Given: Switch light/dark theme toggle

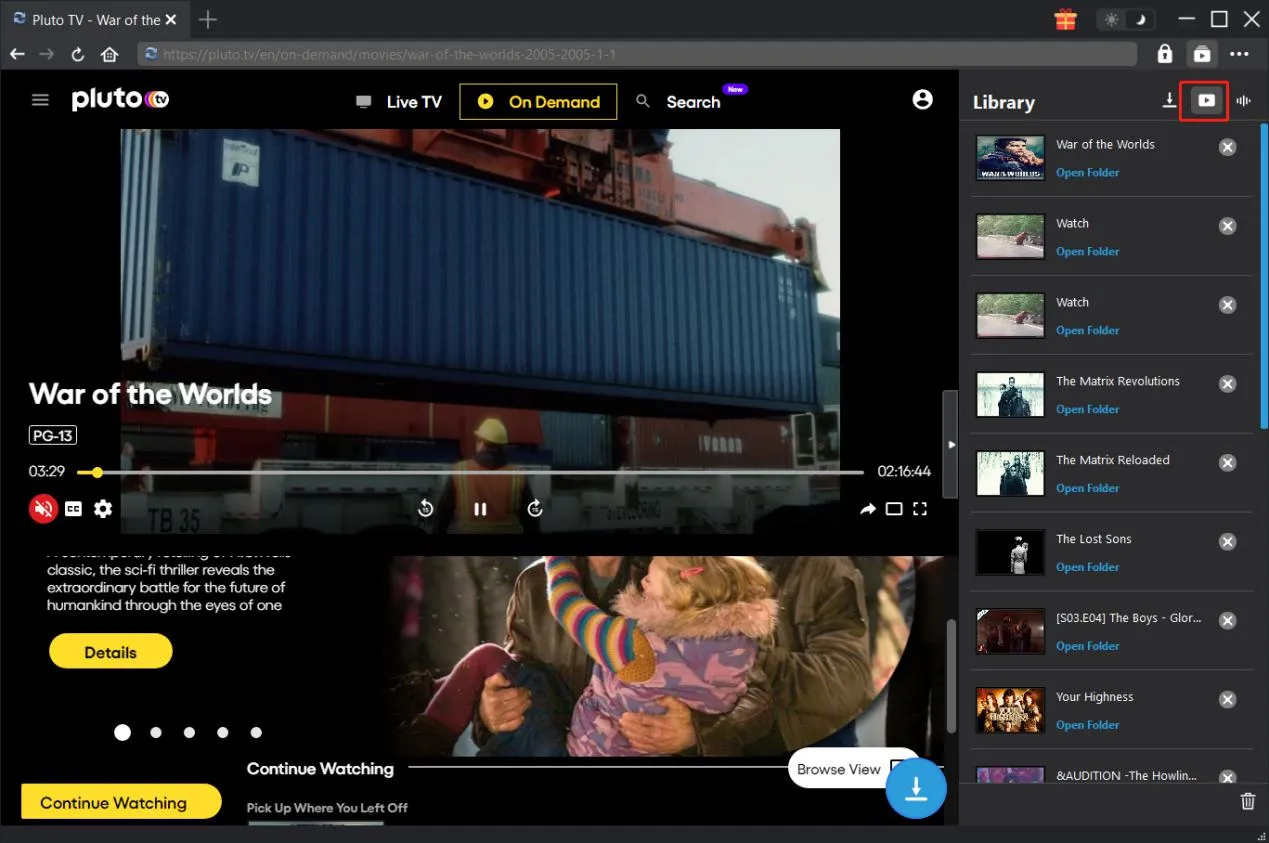Looking at the screenshot, I should [x=1126, y=19].
